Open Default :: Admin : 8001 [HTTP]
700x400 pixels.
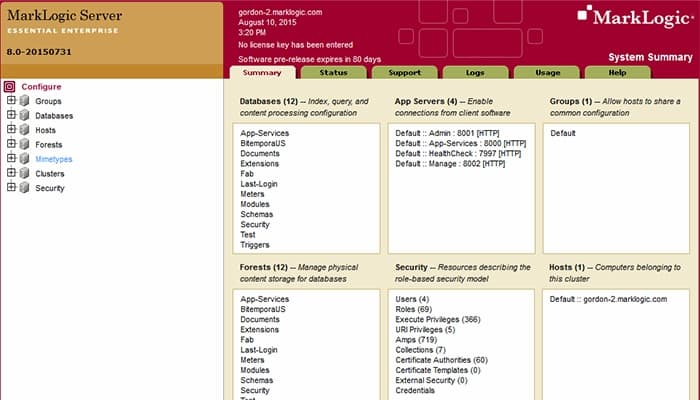447,133
